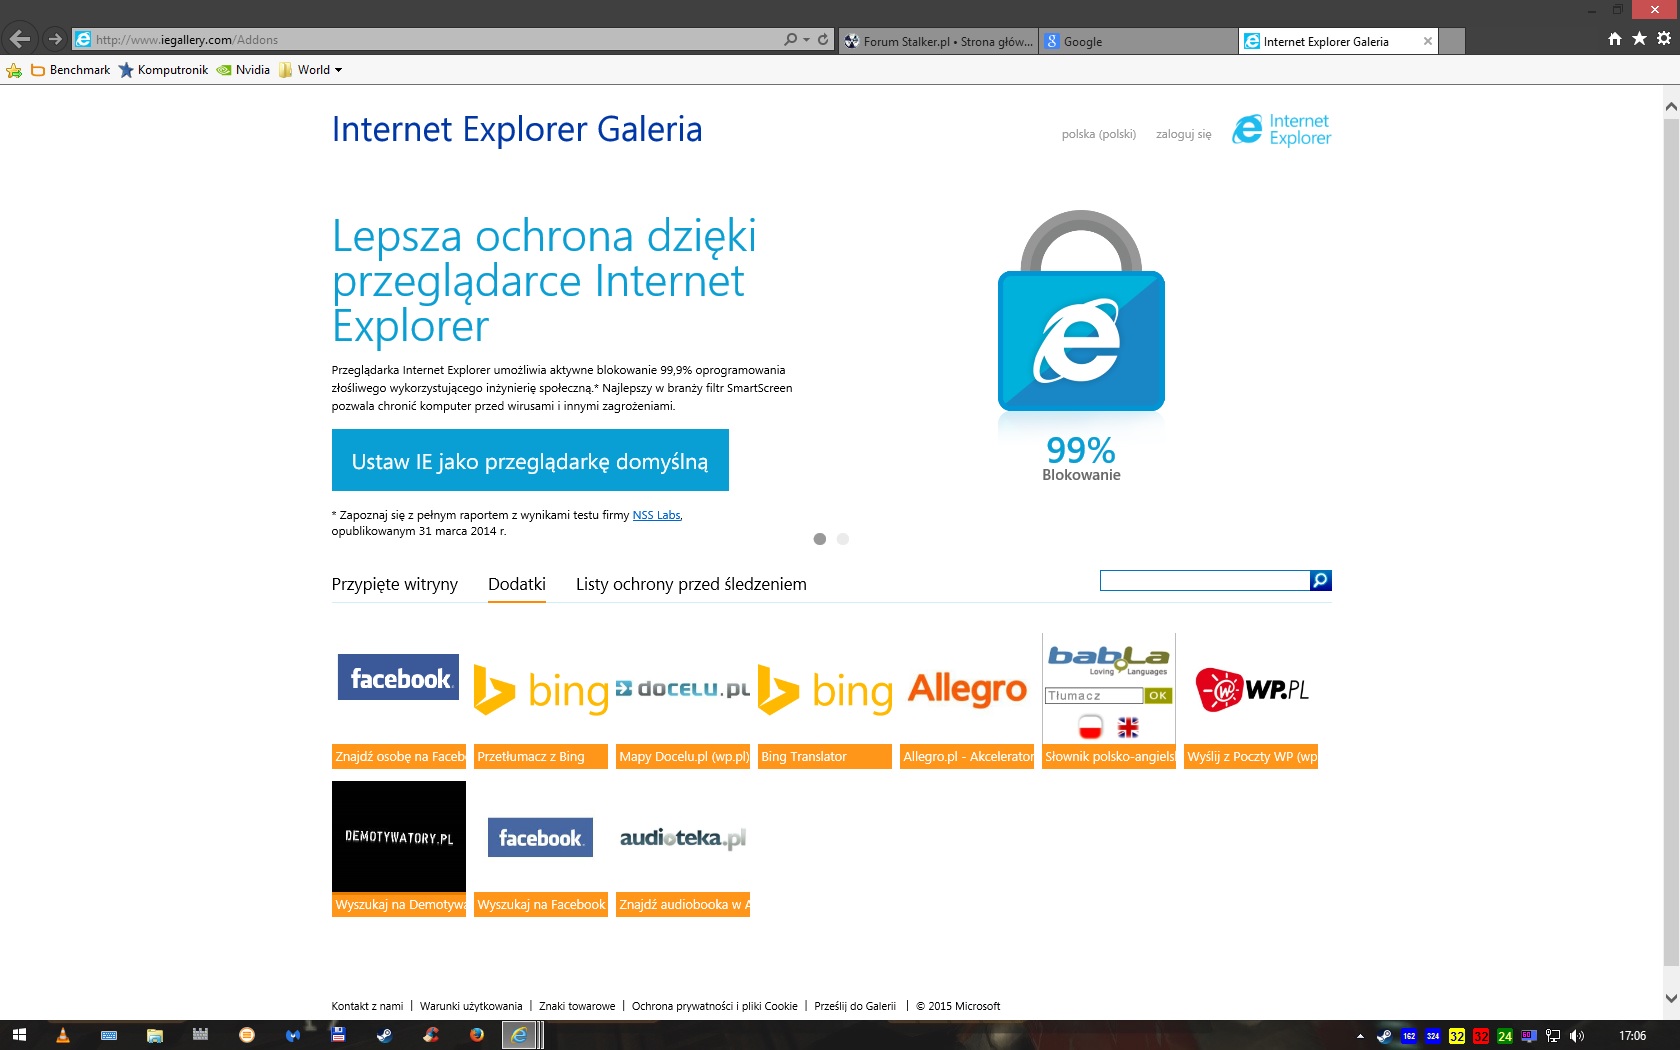Open Bing Translator add-on

(825, 700)
